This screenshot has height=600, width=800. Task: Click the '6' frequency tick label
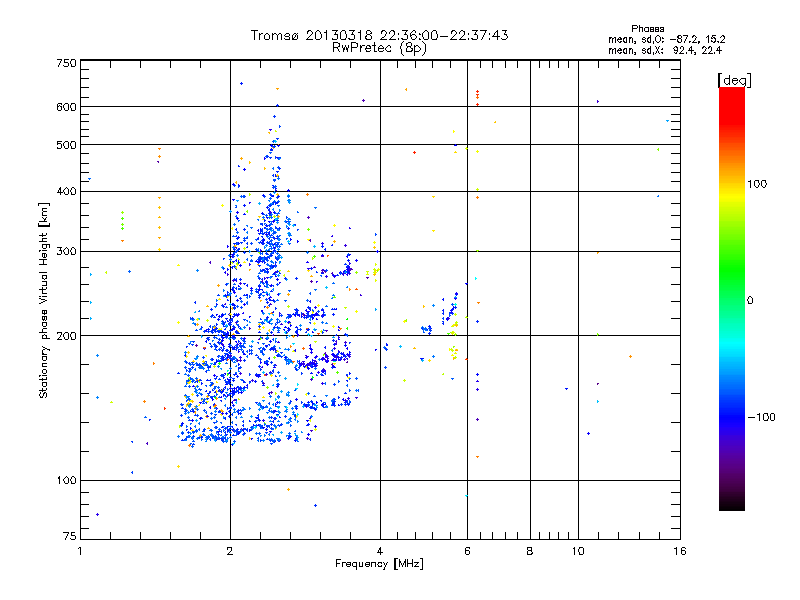(467, 551)
